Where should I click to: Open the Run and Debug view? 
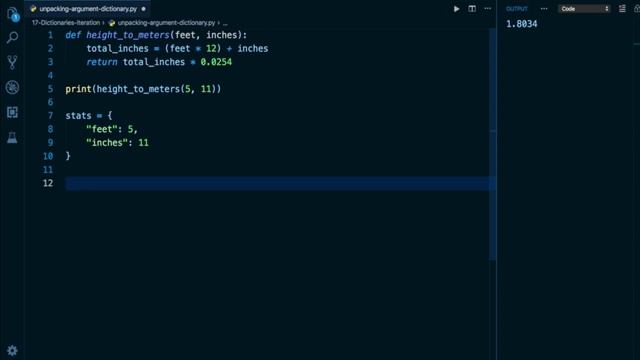tap(12, 87)
